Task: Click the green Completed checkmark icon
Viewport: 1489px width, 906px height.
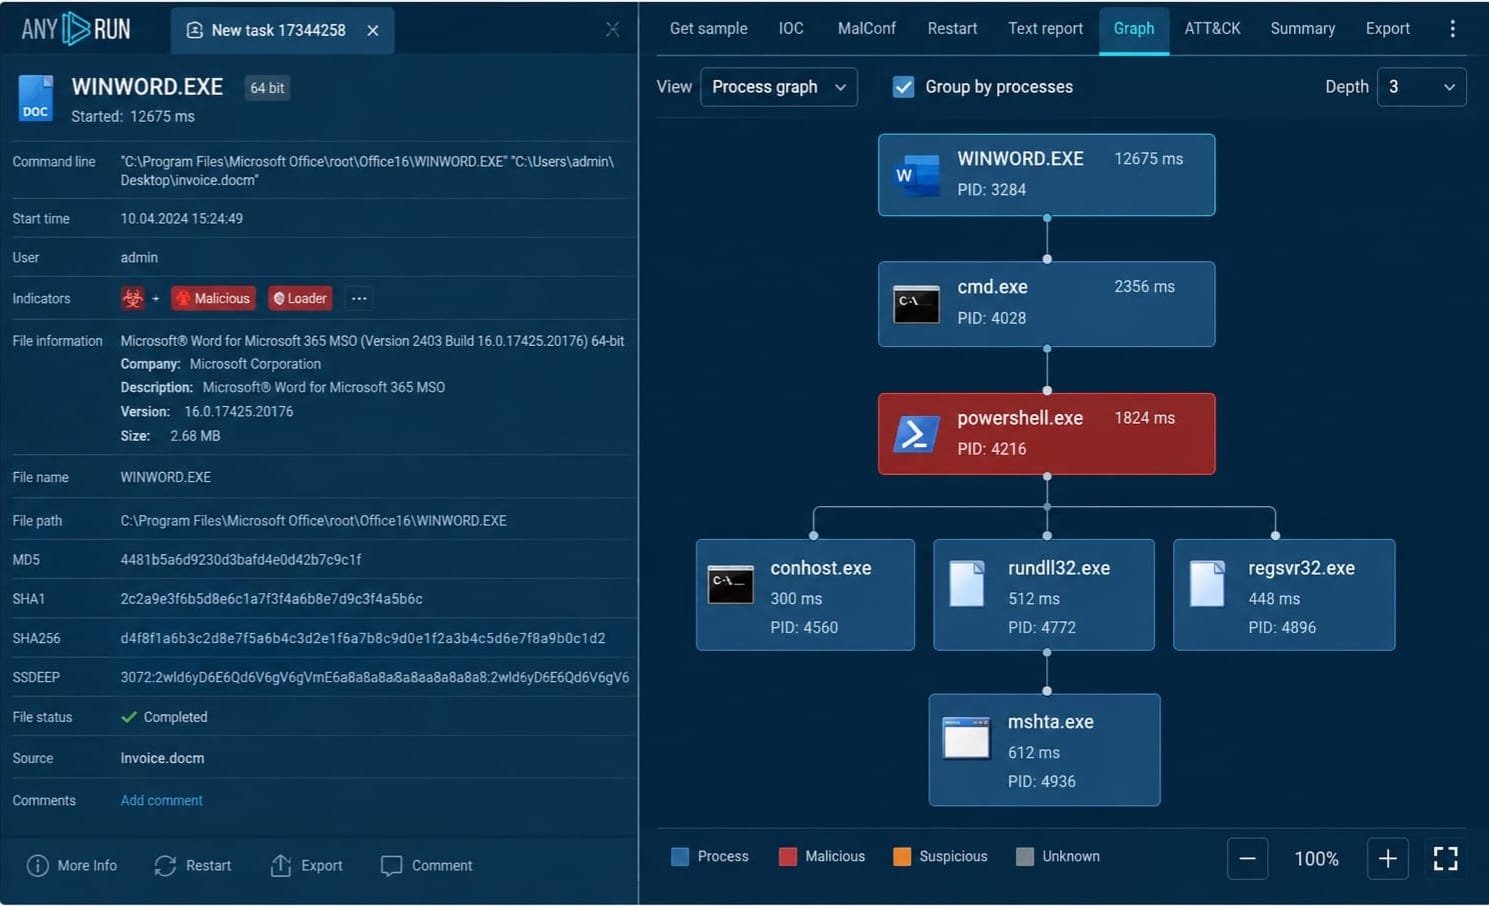Action: point(129,717)
